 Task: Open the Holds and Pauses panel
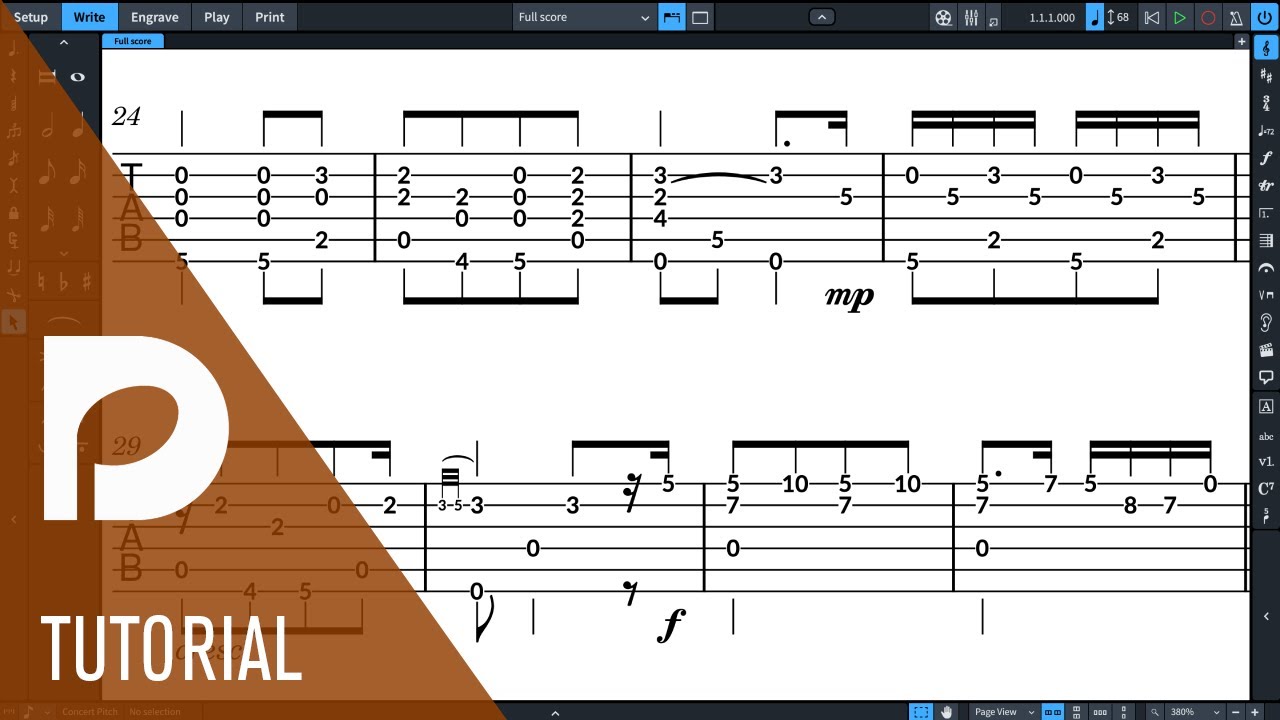pyautogui.click(x=1266, y=268)
